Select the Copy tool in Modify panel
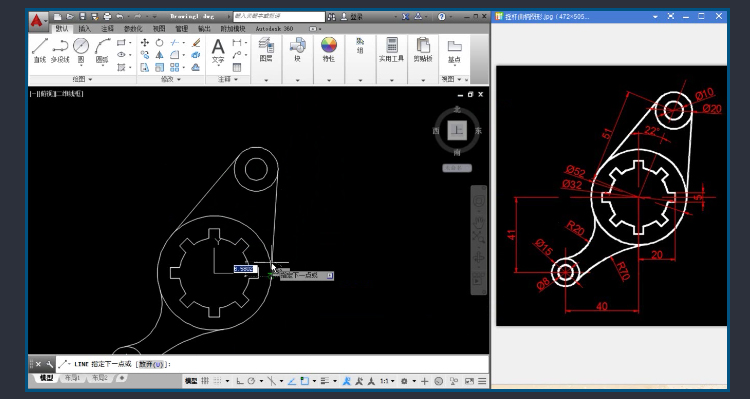Viewport: 750px width, 399px height. click(x=144, y=55)
